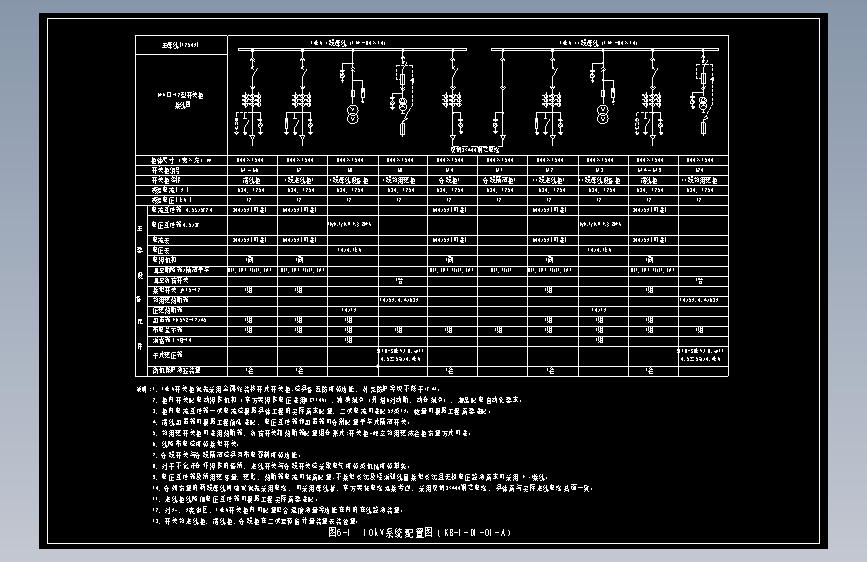867x562 pixels.
Task: Select the '额定电流' row header
Action: [170, 190]
